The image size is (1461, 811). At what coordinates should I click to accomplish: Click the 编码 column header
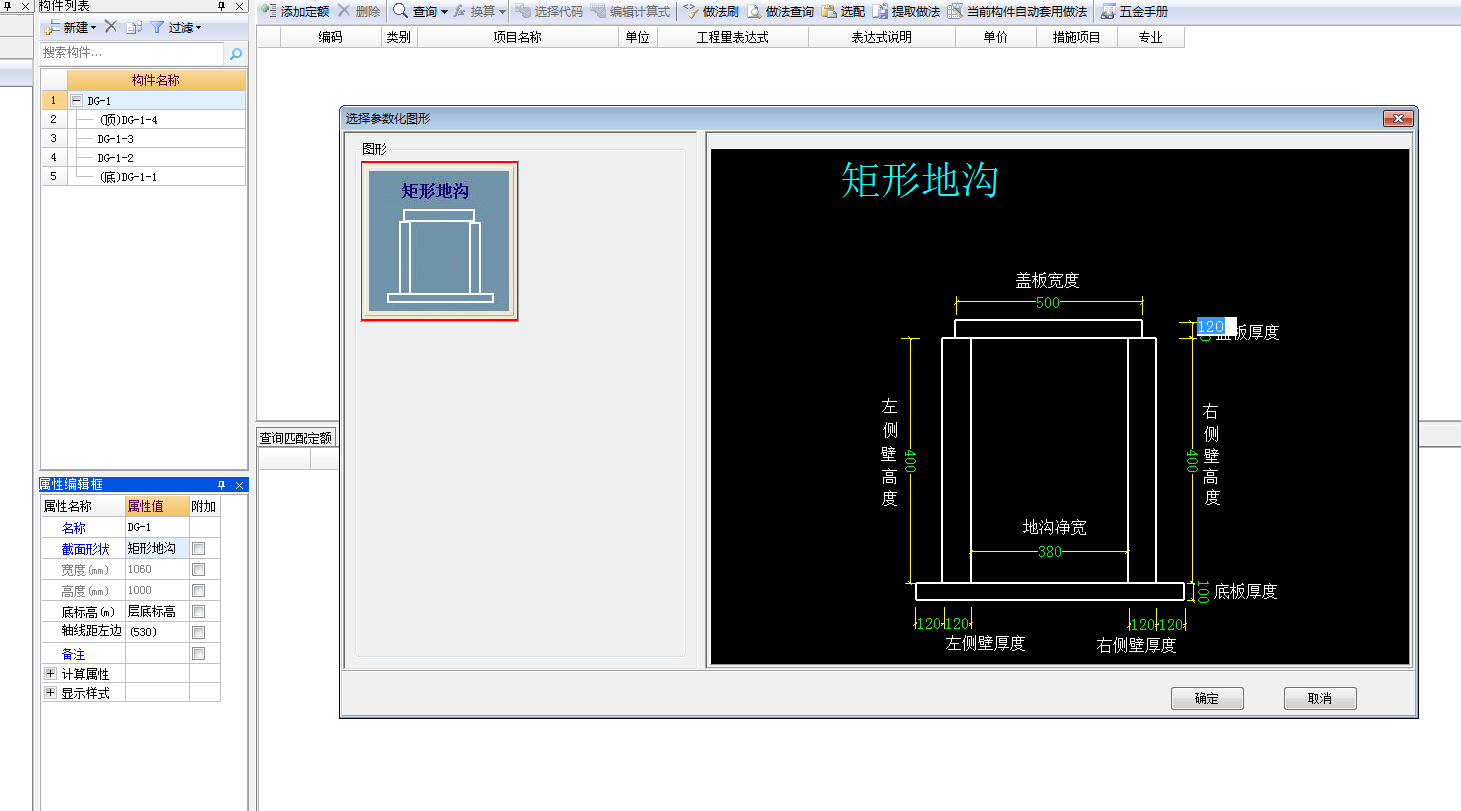click(x=330, y=38)
